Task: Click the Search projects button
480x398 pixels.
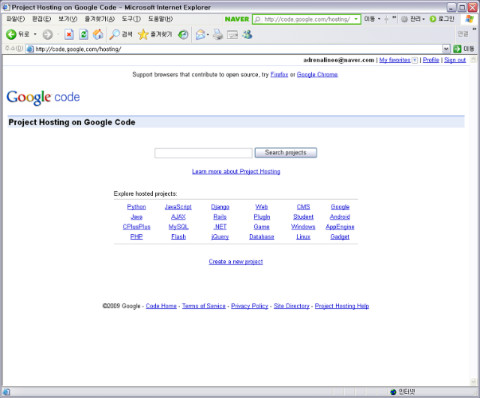Action: [x=286, y=153]
